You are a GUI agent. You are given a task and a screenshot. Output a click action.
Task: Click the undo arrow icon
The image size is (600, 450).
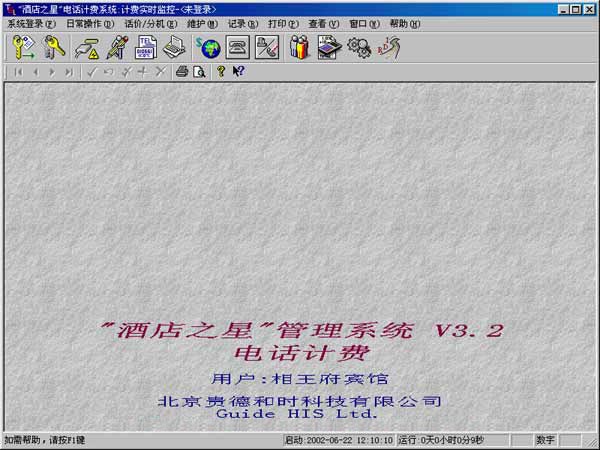click(109, 72)
